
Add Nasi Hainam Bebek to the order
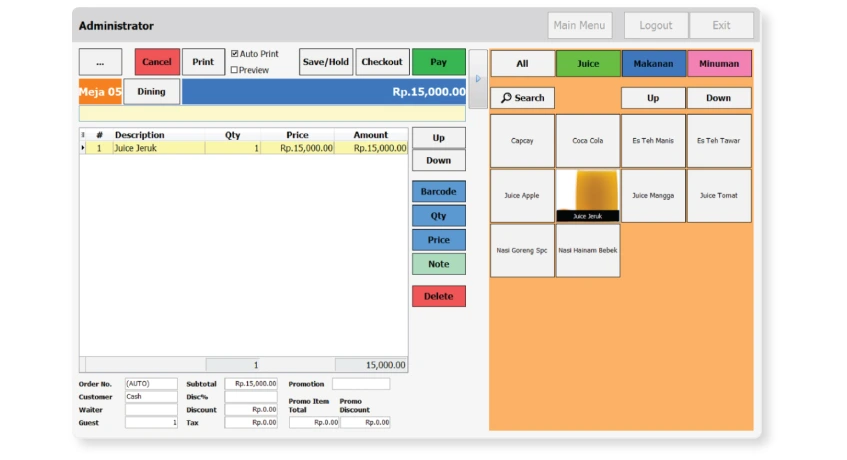coord(588,251)
